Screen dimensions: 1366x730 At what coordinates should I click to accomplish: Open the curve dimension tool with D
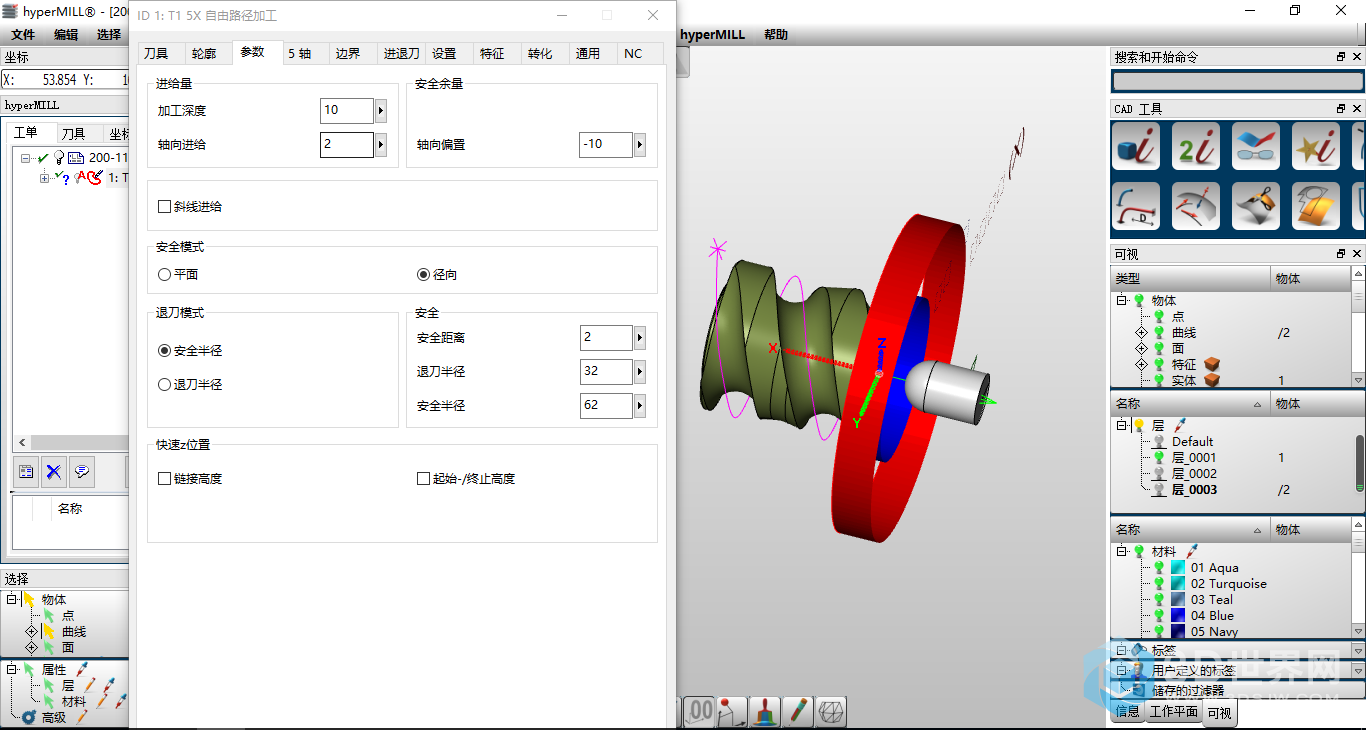coord(1136,206)
